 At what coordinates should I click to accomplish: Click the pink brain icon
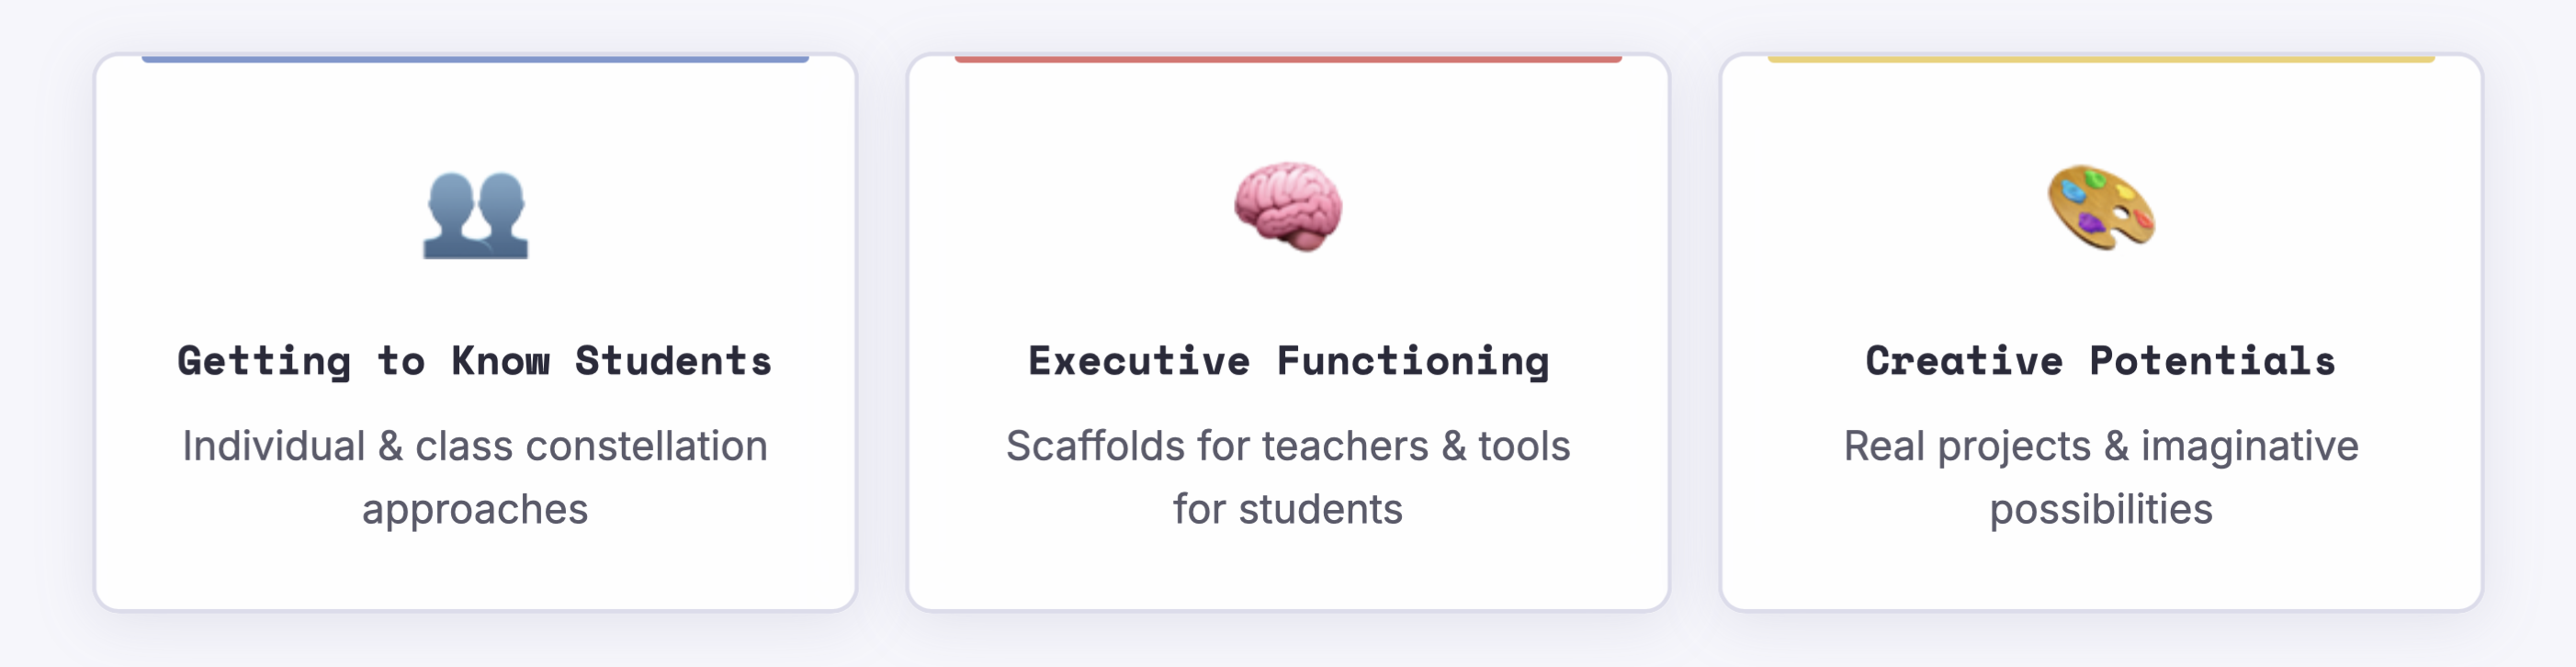point(1288,207)
